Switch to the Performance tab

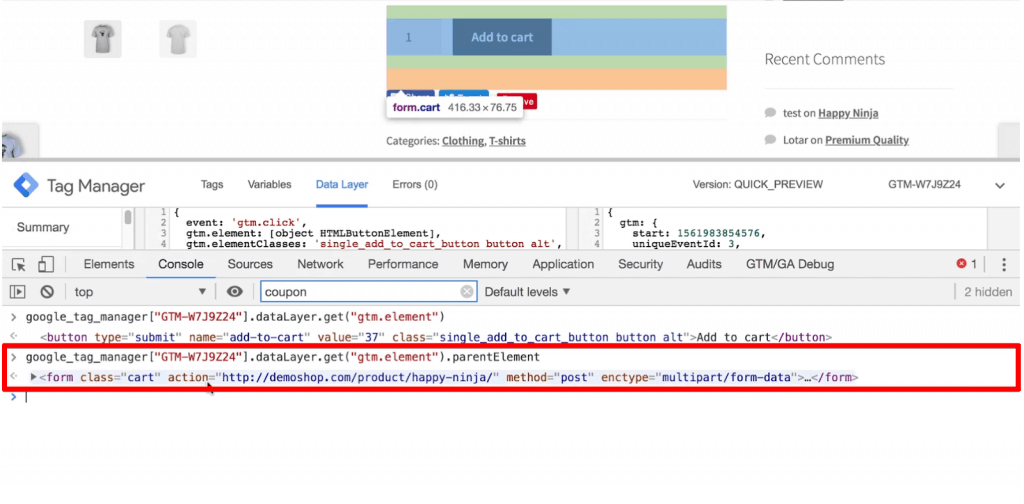403,264
